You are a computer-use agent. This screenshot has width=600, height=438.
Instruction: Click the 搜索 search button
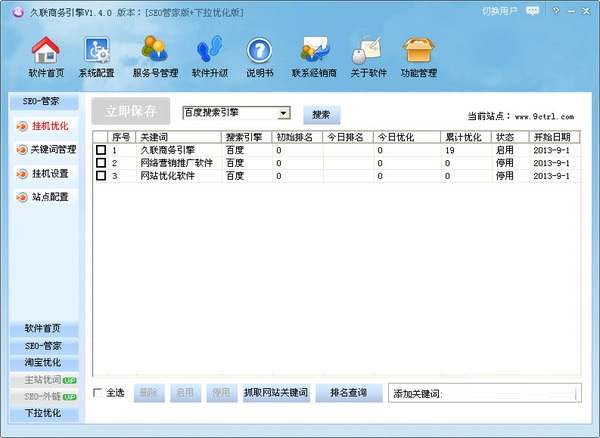[321, 115]
